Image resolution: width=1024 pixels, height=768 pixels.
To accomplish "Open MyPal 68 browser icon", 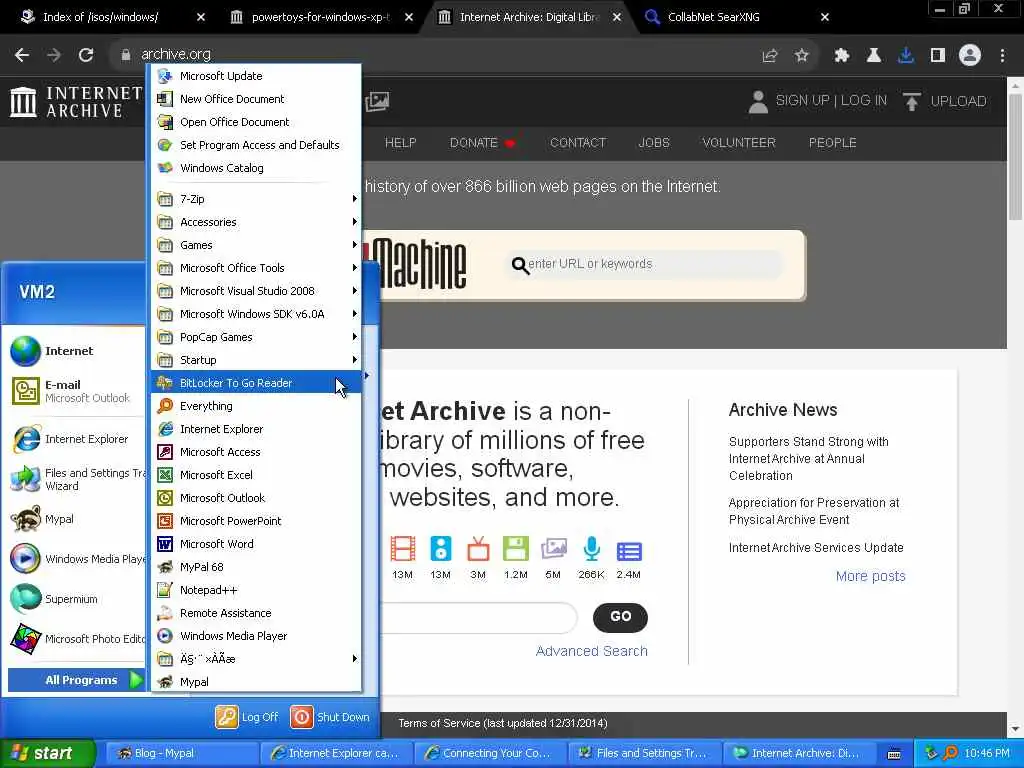I will tap(165, 567).
